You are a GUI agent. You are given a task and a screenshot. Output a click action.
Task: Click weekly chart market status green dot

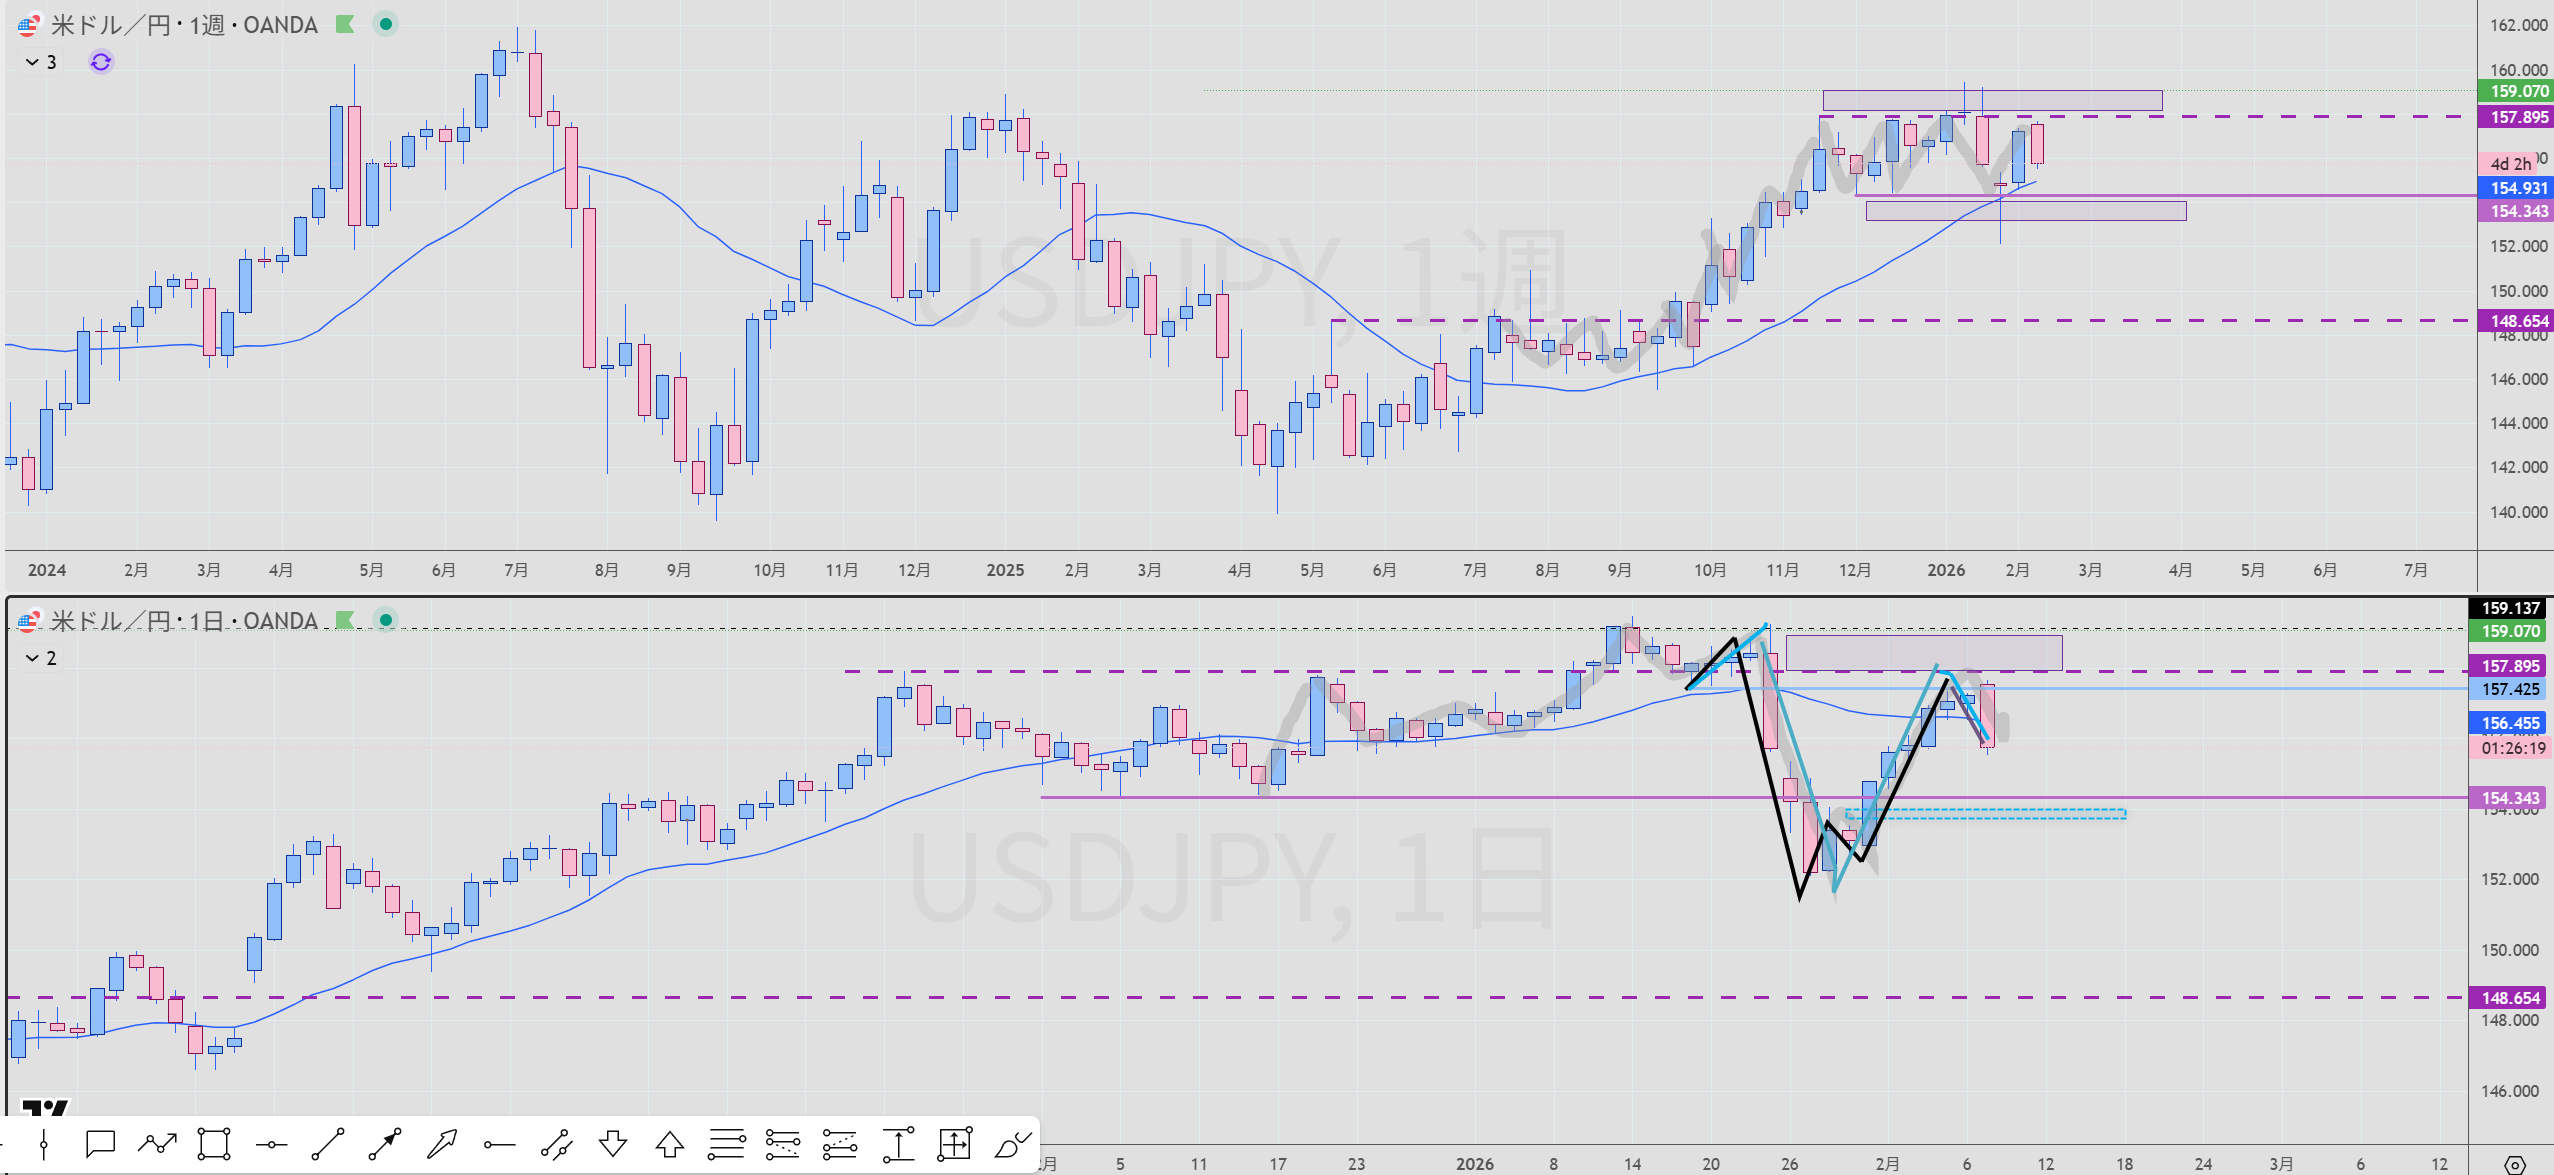click(x=385, y=24)
